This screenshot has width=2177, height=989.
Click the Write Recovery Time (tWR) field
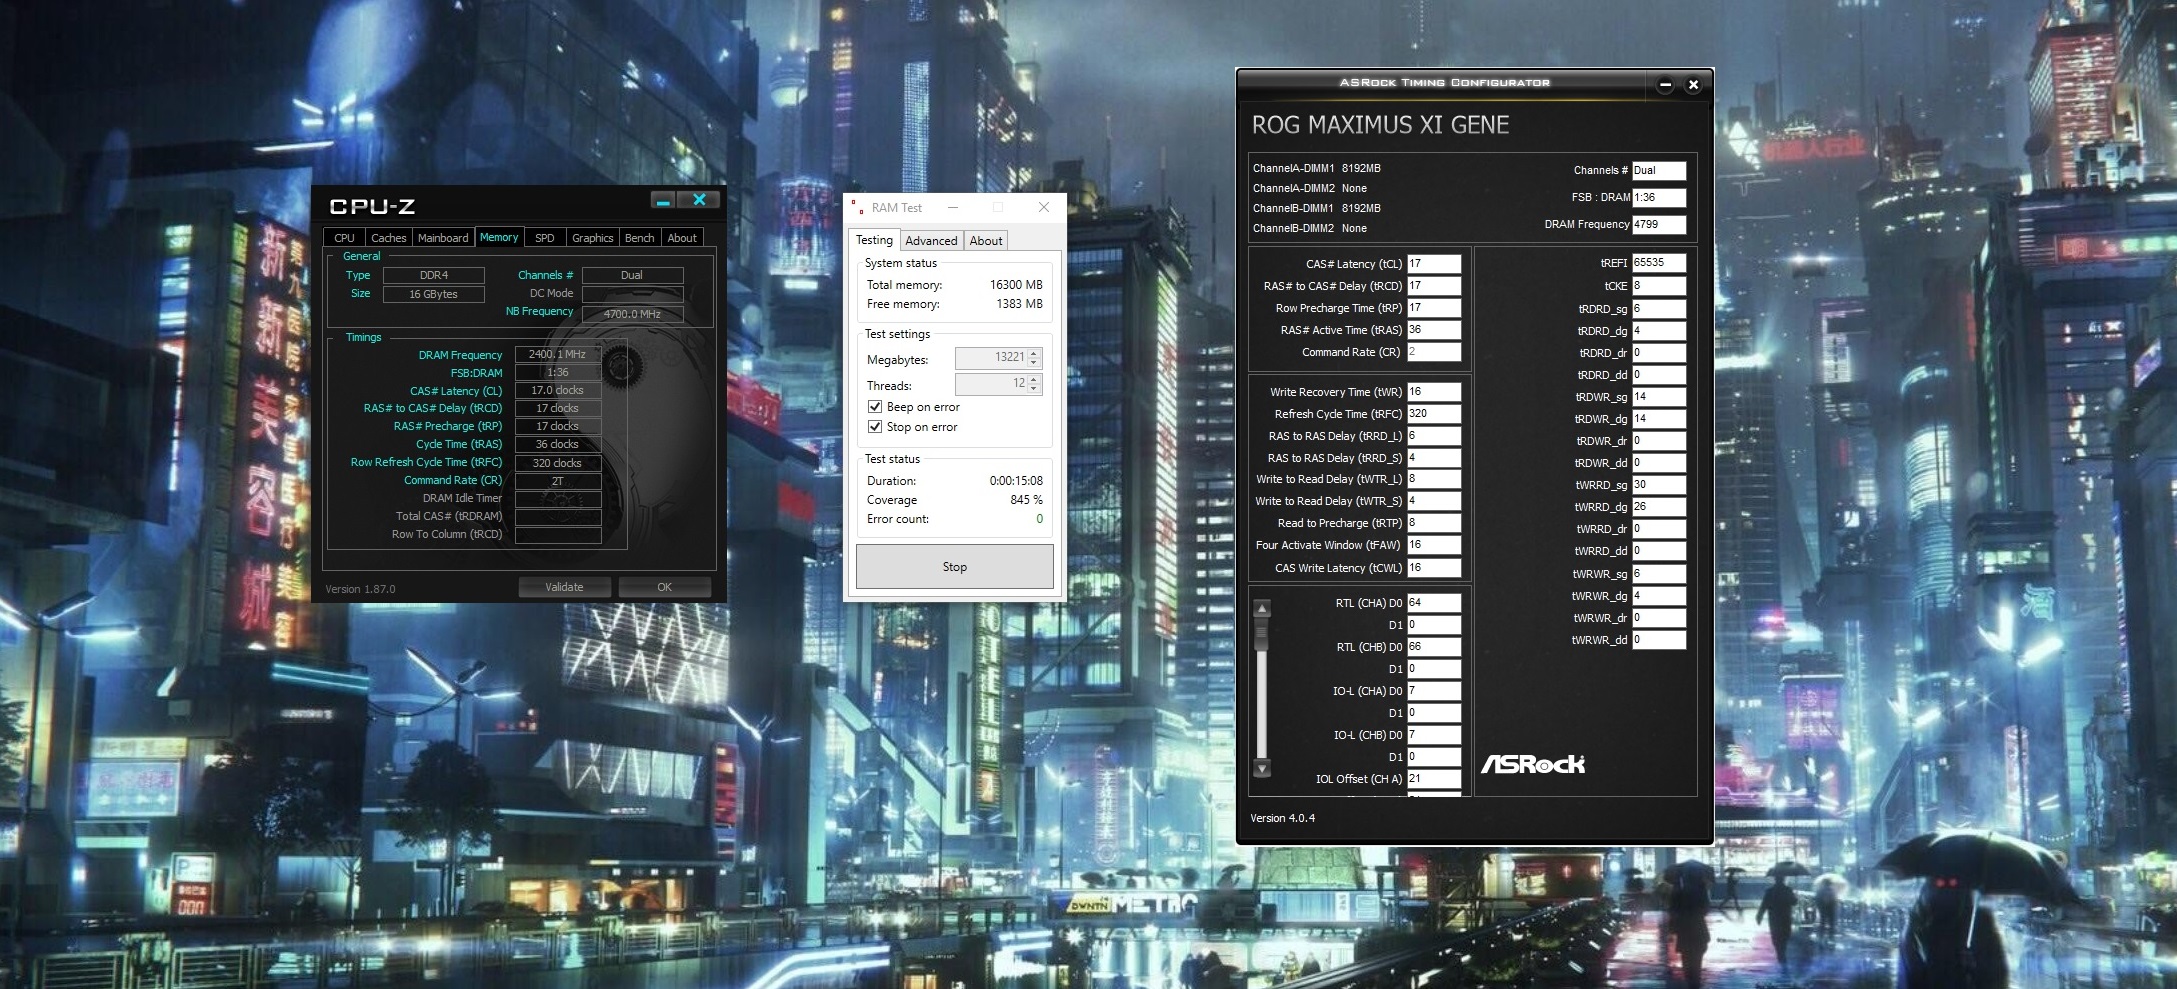(x=1434, y=392)
